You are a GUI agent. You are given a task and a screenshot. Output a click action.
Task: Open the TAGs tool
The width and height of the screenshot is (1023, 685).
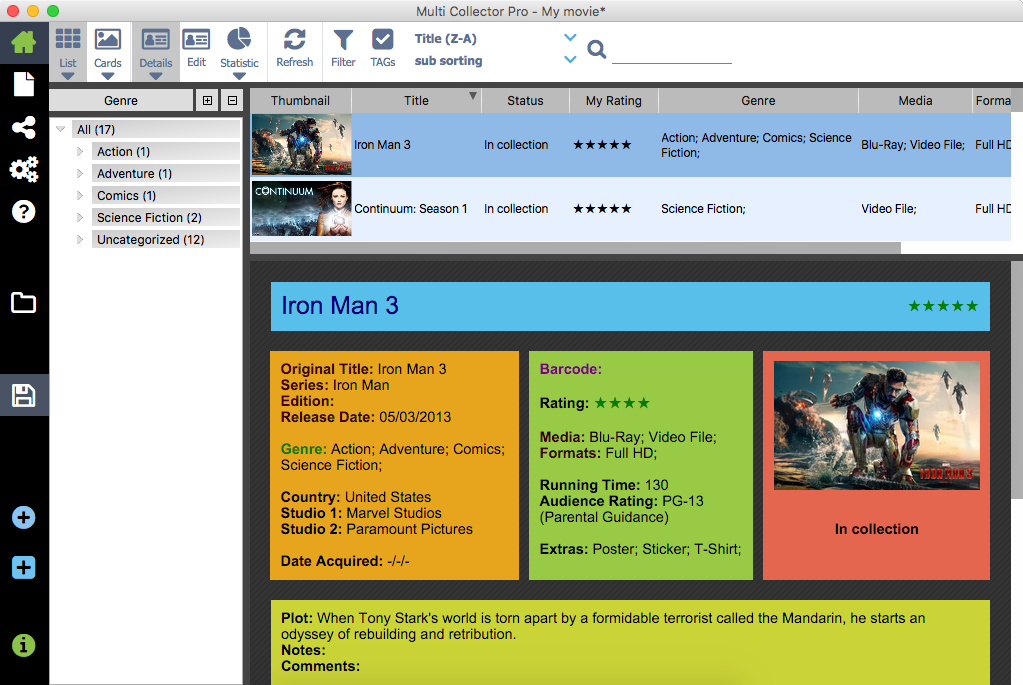pyautogui.click(x=382, y=48)
